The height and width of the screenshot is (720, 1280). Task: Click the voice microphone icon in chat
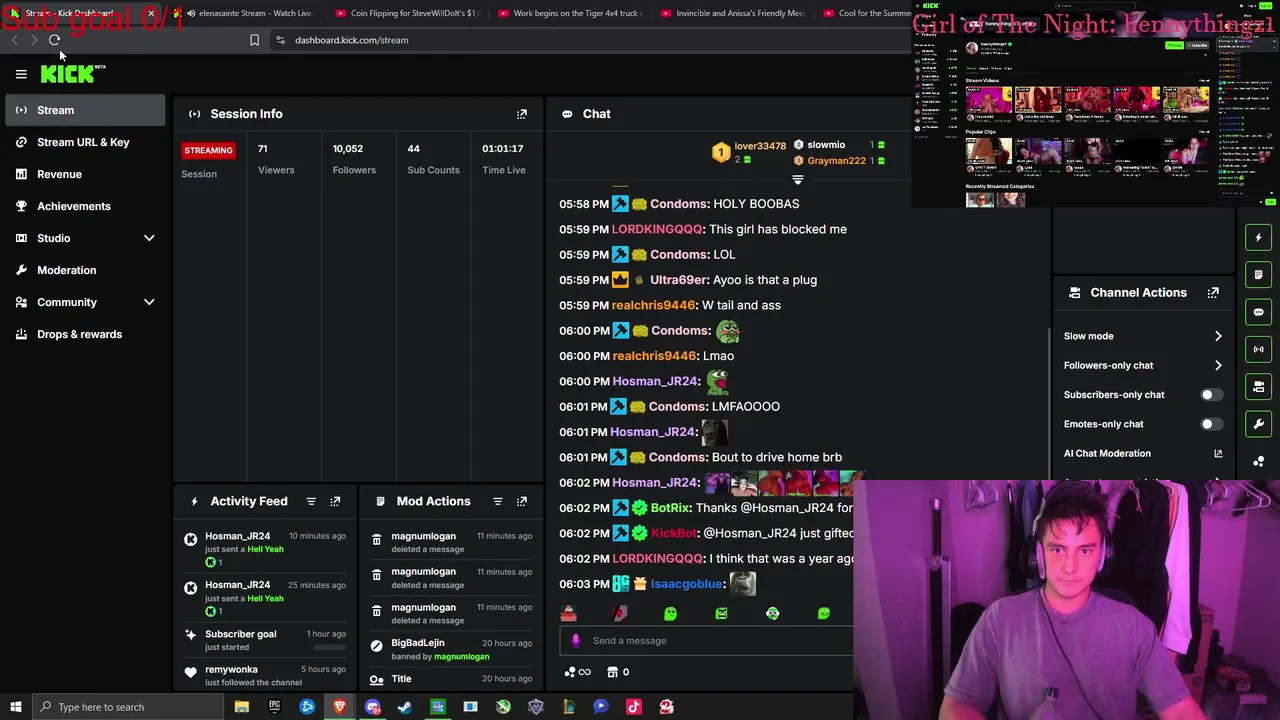[x=575, y=641]
